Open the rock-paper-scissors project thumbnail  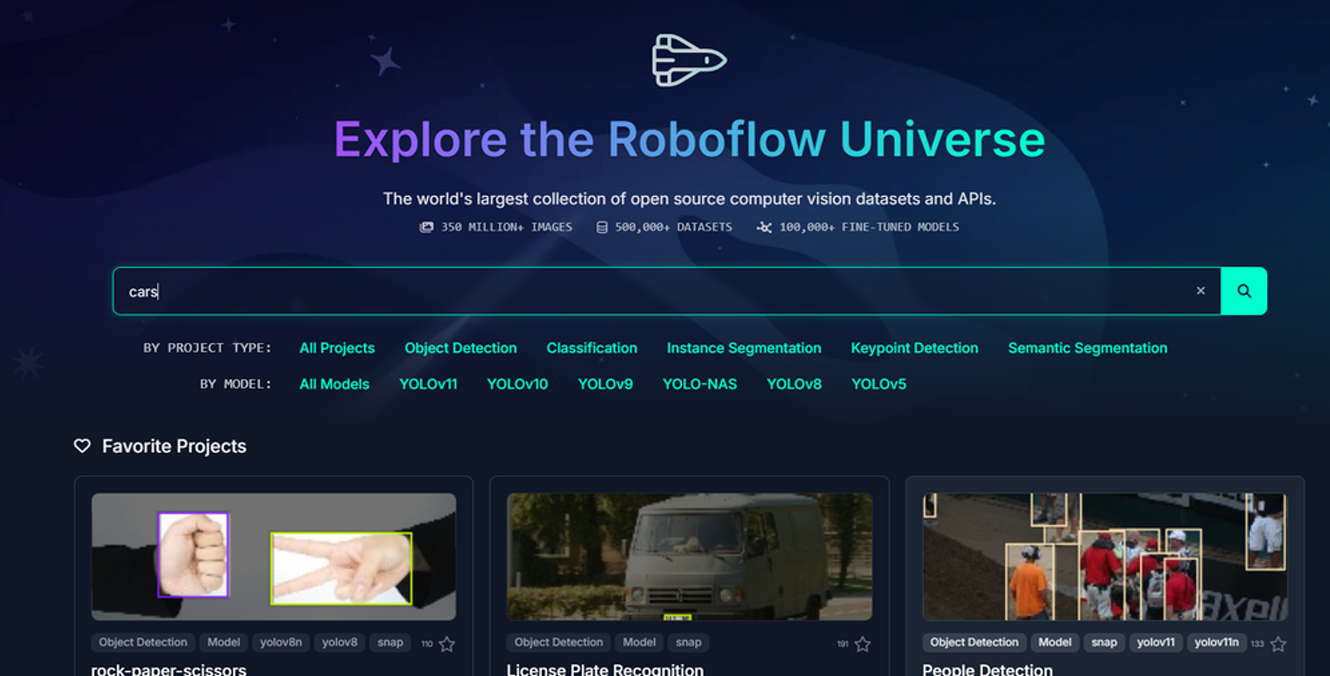coord(274,556)
